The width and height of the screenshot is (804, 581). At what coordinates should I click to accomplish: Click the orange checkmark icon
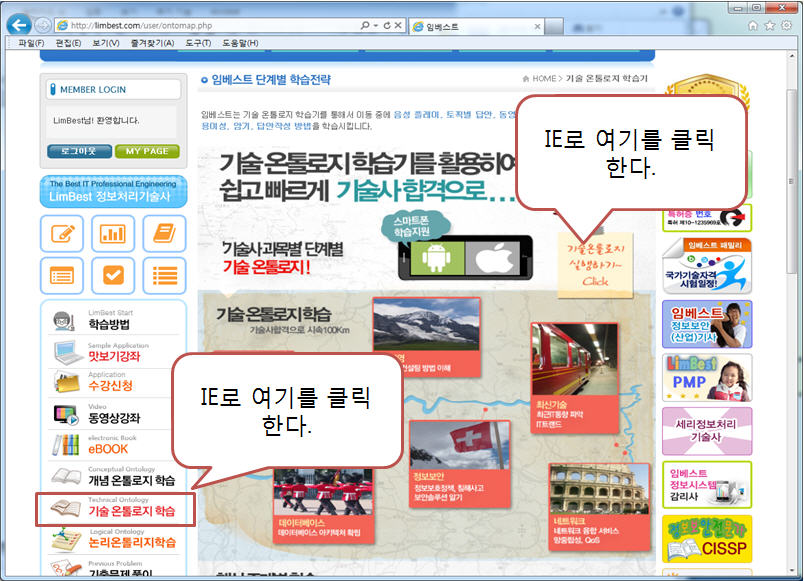point(113,276)
